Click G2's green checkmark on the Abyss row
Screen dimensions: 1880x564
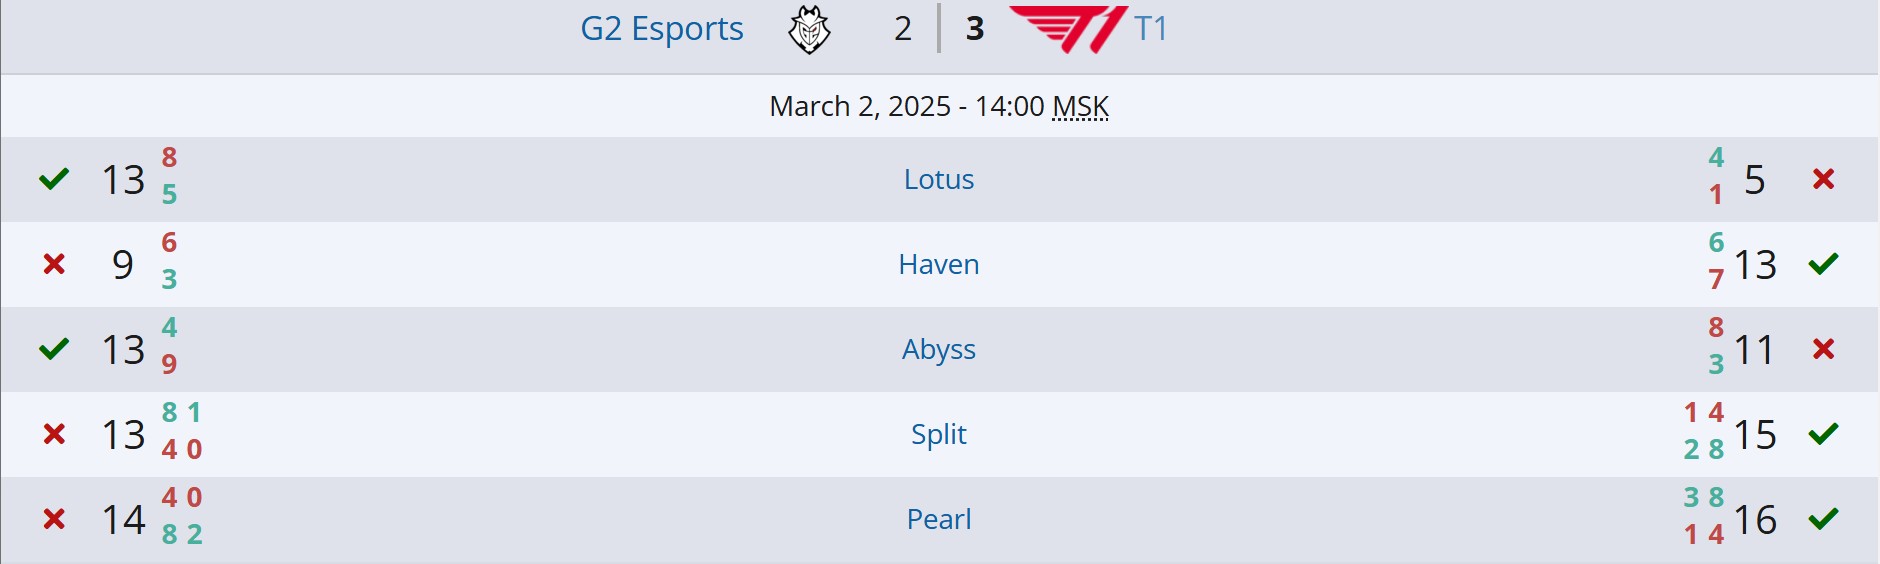click(54, 349)
